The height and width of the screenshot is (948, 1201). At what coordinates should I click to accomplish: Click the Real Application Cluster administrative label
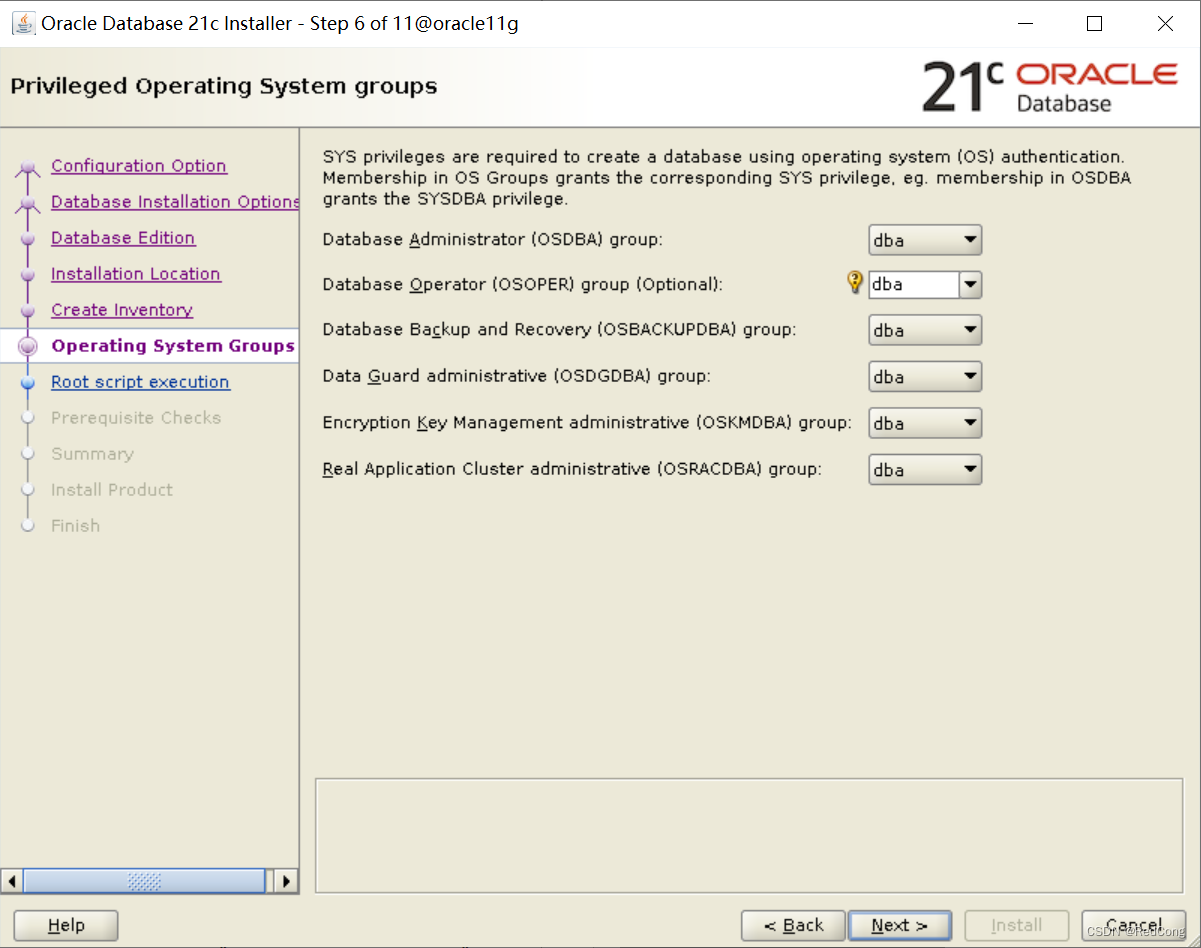coord(572,470)
